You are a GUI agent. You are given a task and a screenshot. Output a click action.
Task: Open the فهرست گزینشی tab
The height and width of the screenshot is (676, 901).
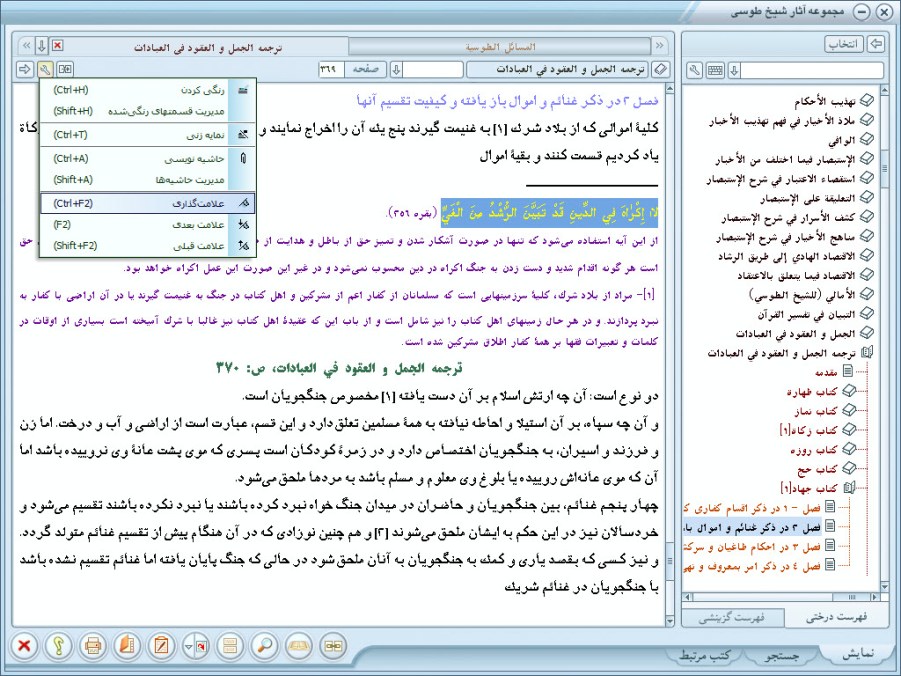(731, 617)
